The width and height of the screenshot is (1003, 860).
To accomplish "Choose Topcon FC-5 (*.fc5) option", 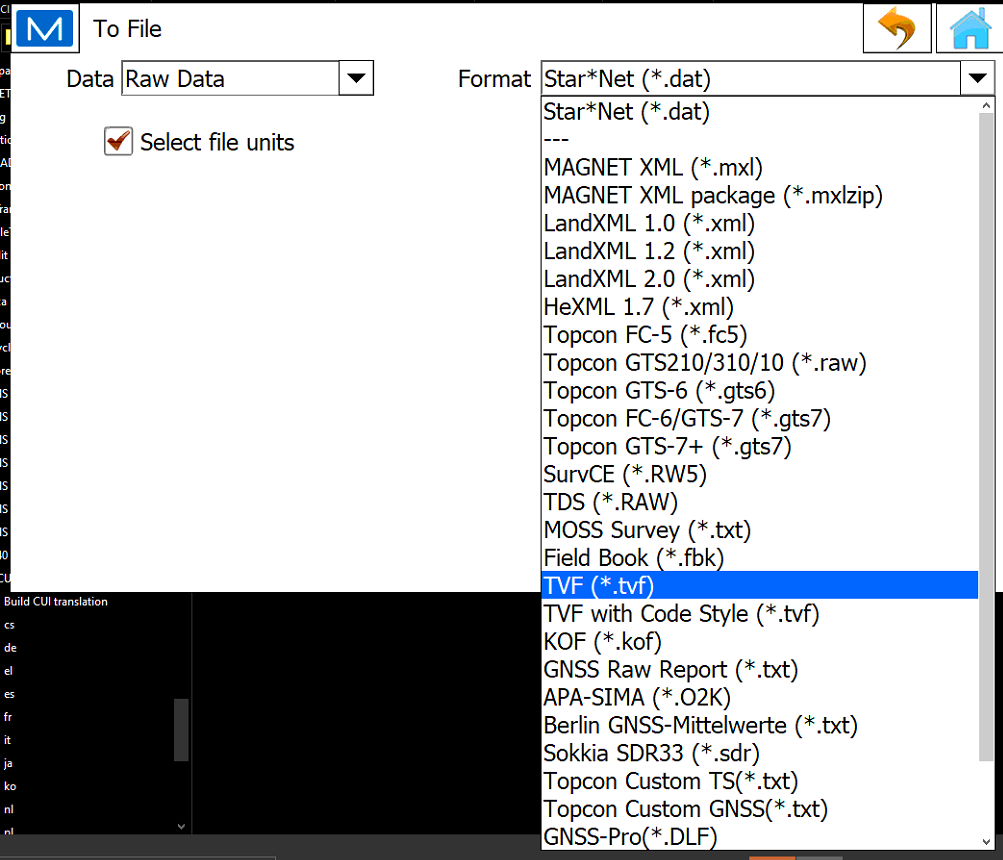I will click(760, 335).
